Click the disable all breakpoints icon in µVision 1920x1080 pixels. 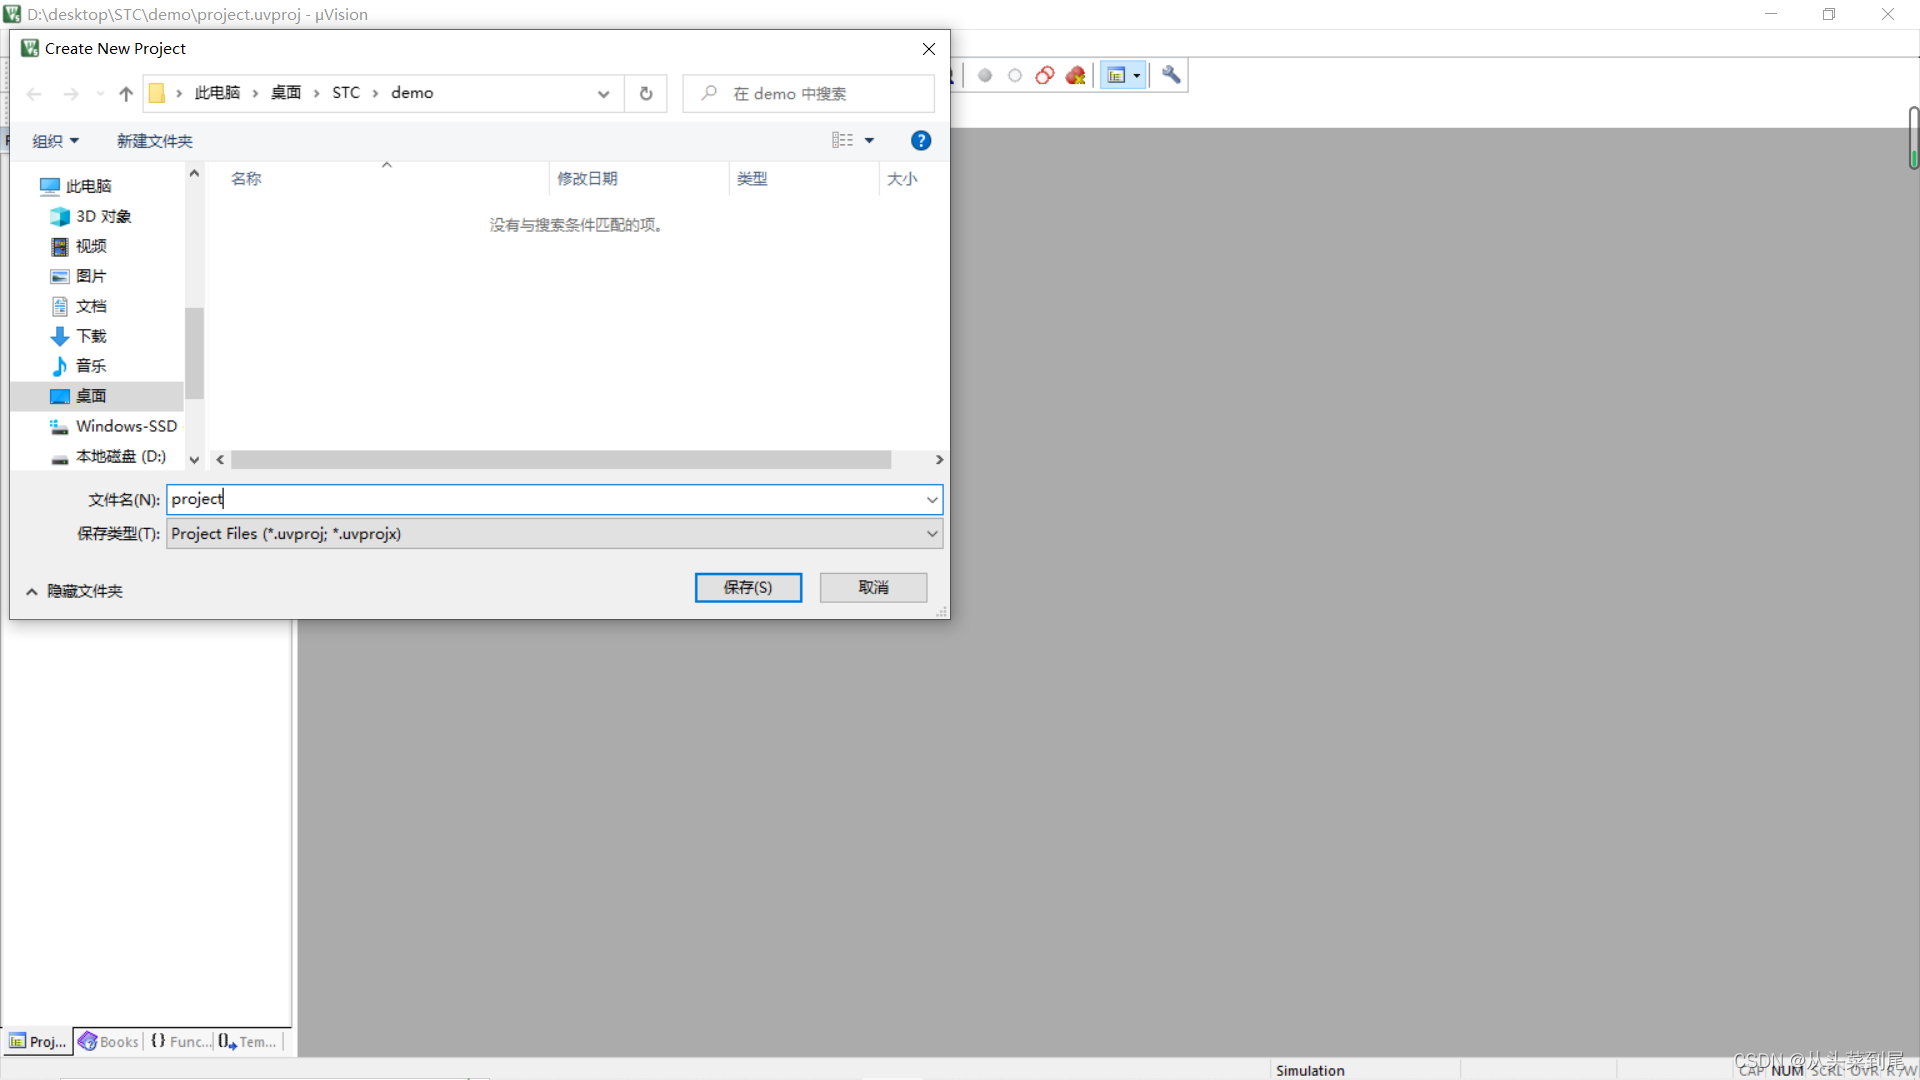(1045, 75)
